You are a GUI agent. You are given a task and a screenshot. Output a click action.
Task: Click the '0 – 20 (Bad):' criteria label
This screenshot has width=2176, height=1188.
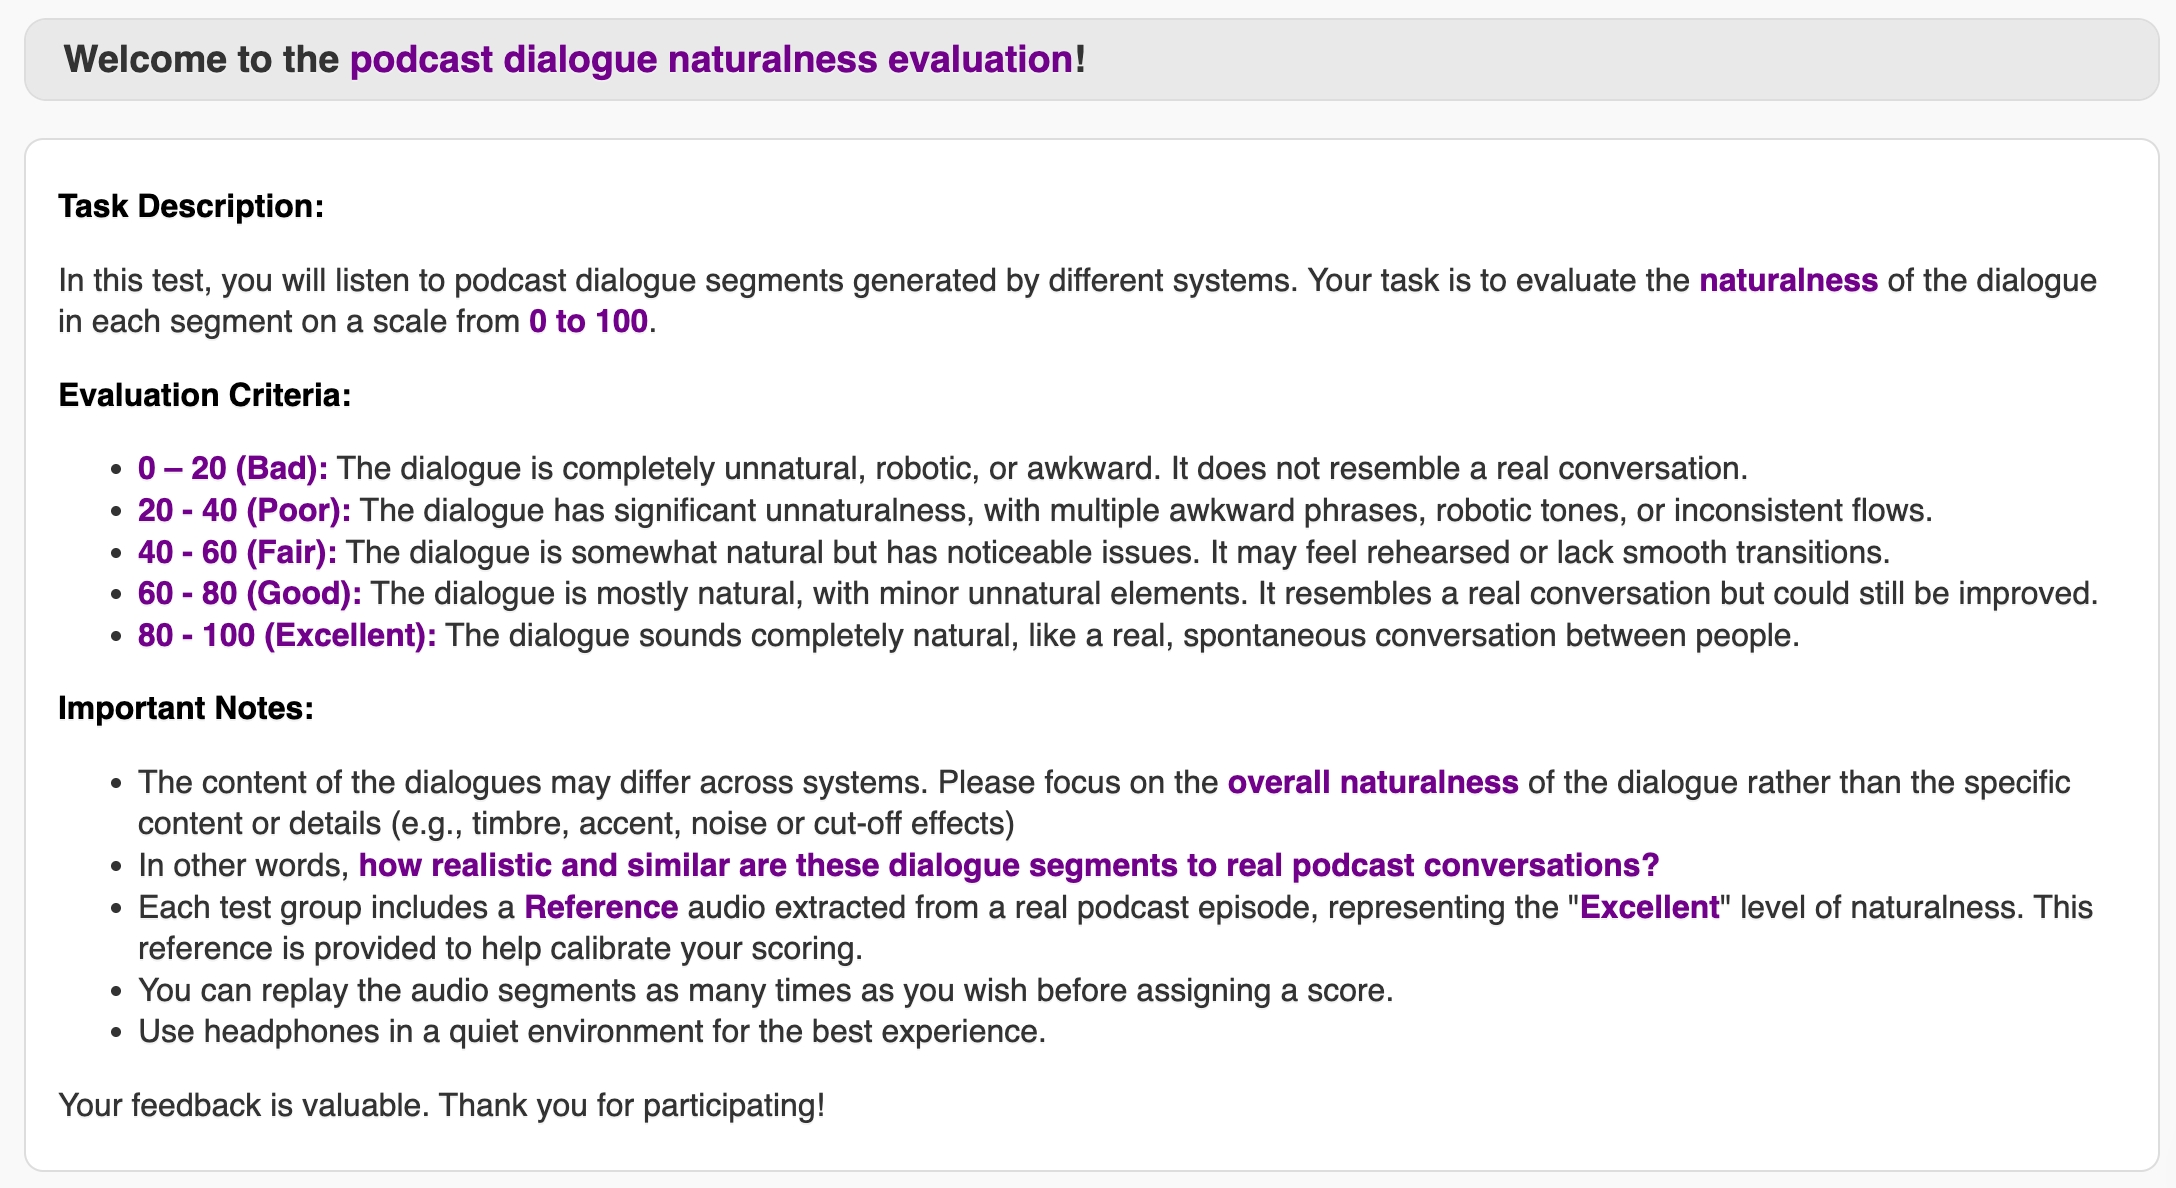[x=232, y=468]
